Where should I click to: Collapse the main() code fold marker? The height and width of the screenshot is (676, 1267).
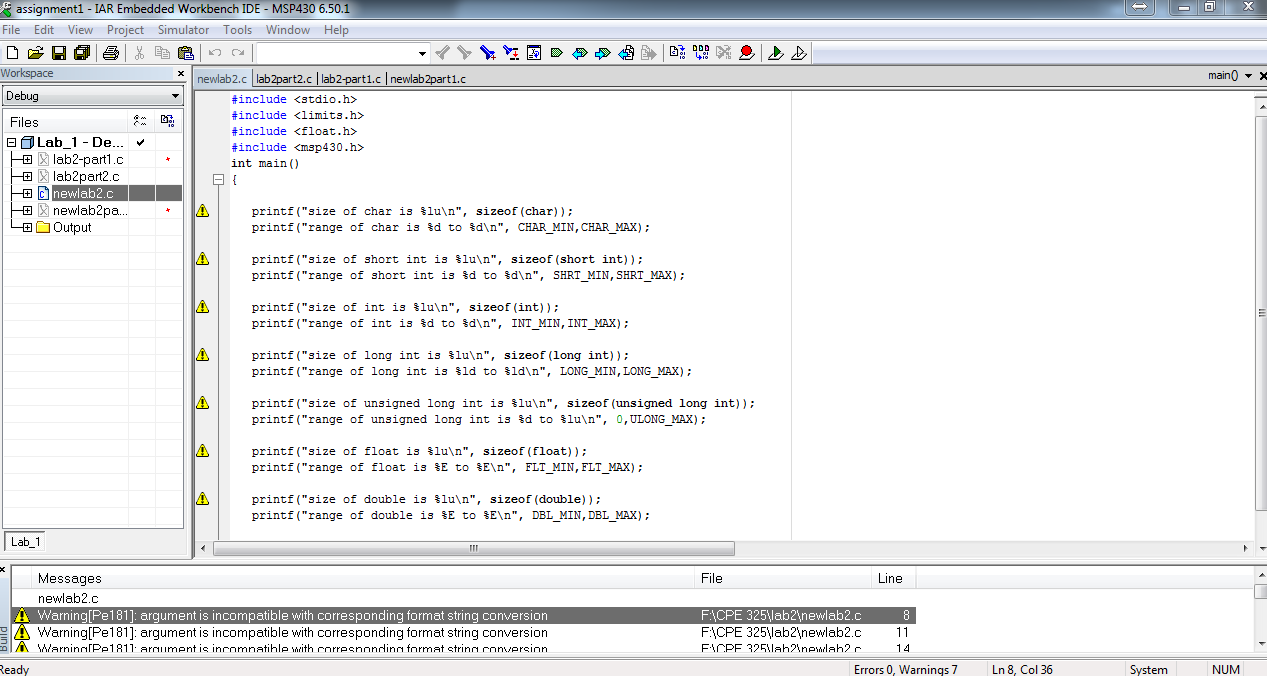pos(217,180)
